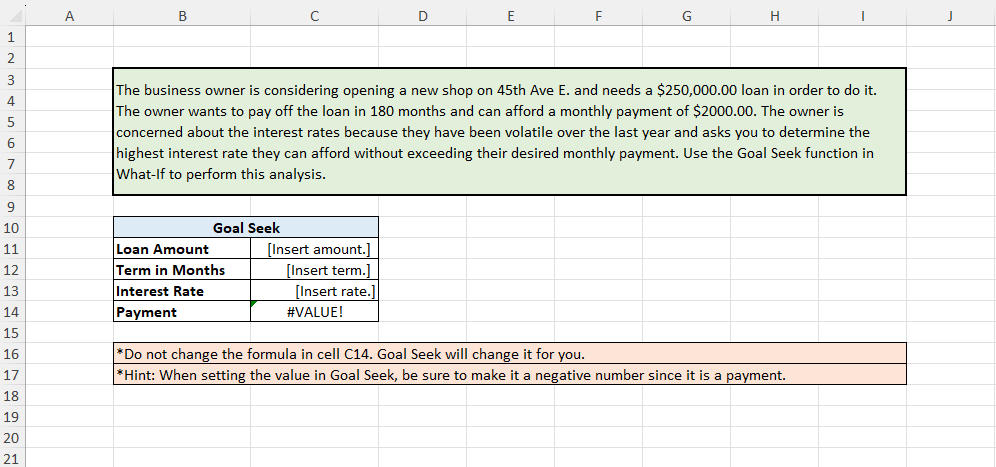Screen dimensions: 996x467
Task: Select column D header
Action: click(x=422, y=17)
